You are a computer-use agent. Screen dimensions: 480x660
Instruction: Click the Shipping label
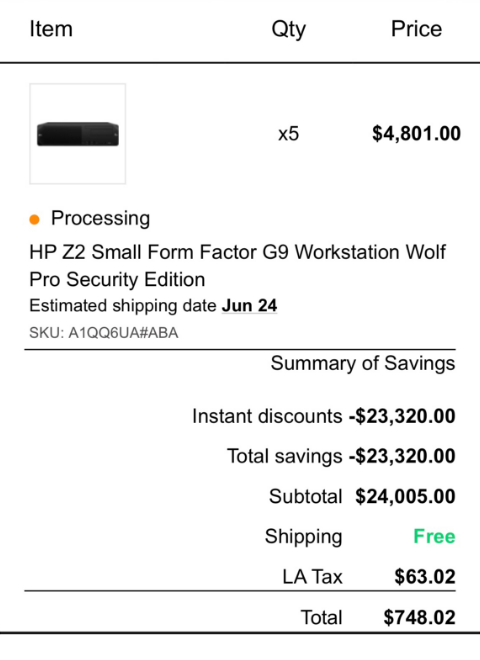(x=304, y=537)
